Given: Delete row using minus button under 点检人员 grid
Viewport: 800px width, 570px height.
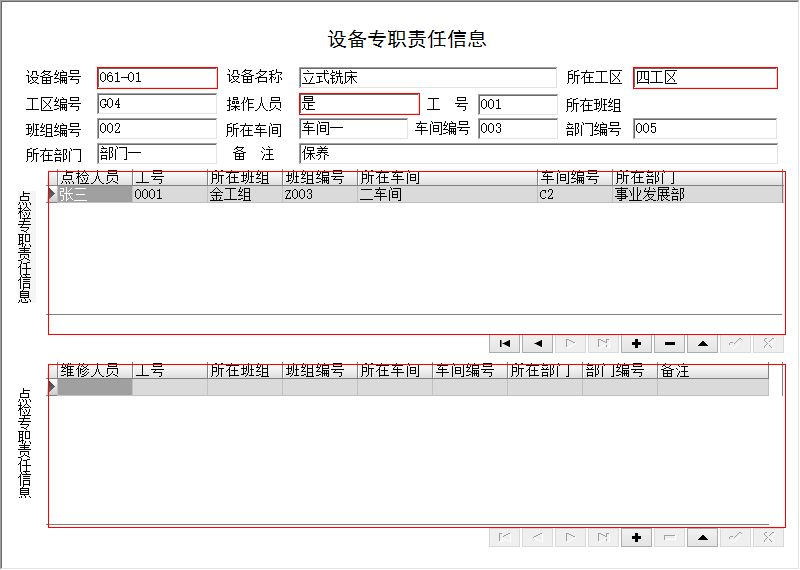Looking at the screenshot, I should (x=669, y=343).
